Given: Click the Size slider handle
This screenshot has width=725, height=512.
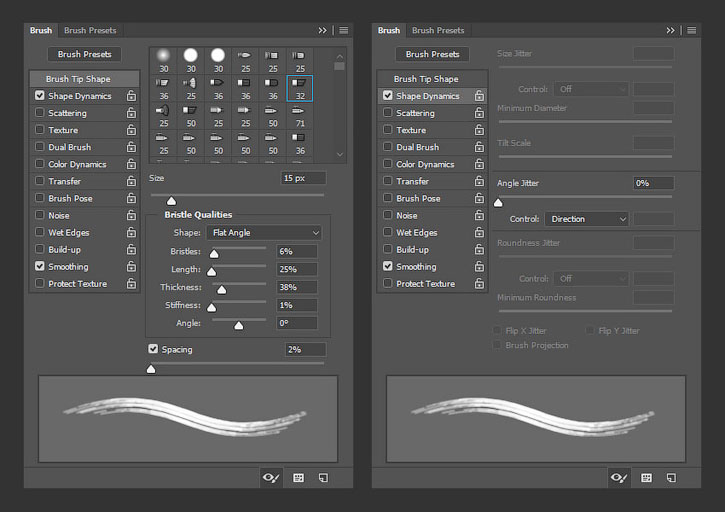Looking at the screenshot, I should (x=172, y=201).
